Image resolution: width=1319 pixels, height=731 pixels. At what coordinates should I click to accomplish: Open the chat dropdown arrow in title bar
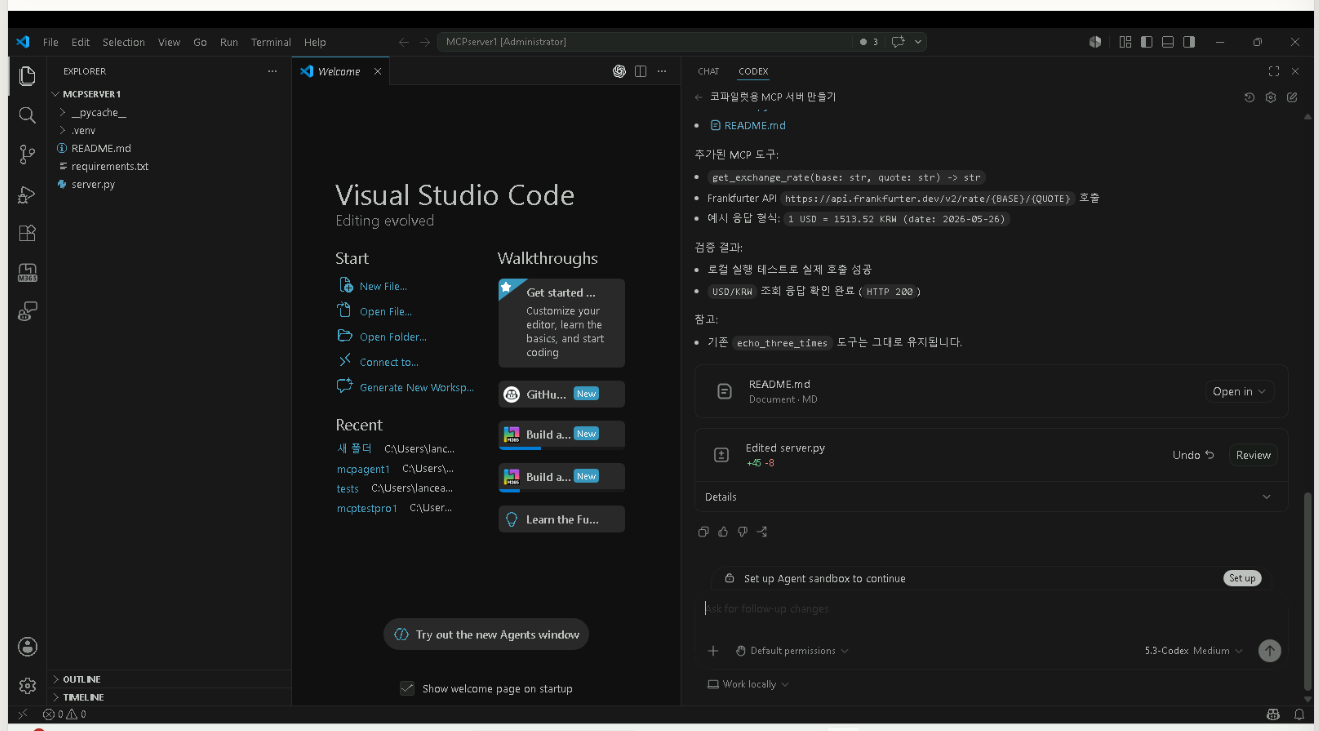(x=918, y=42)
